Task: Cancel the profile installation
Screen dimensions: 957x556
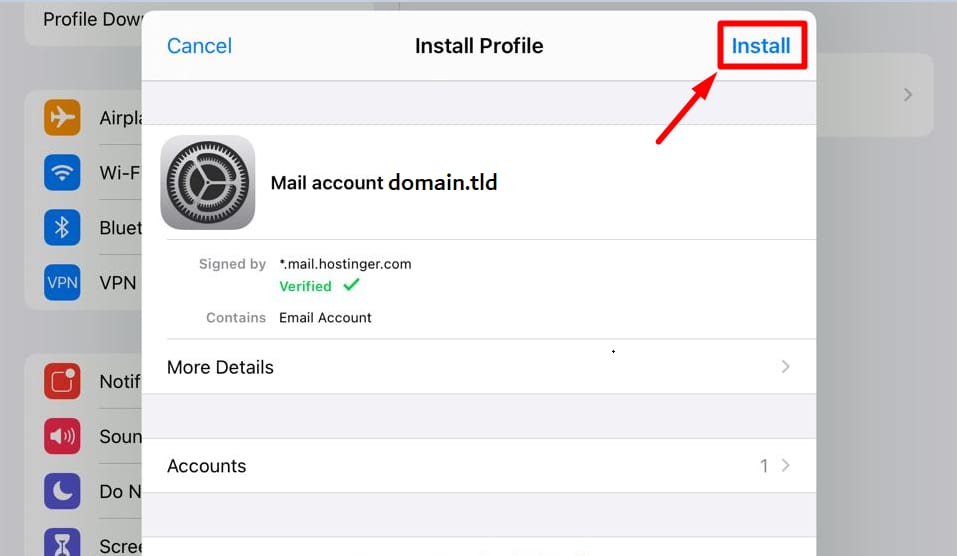Action: pyautogui.click(x=199, y=46)
